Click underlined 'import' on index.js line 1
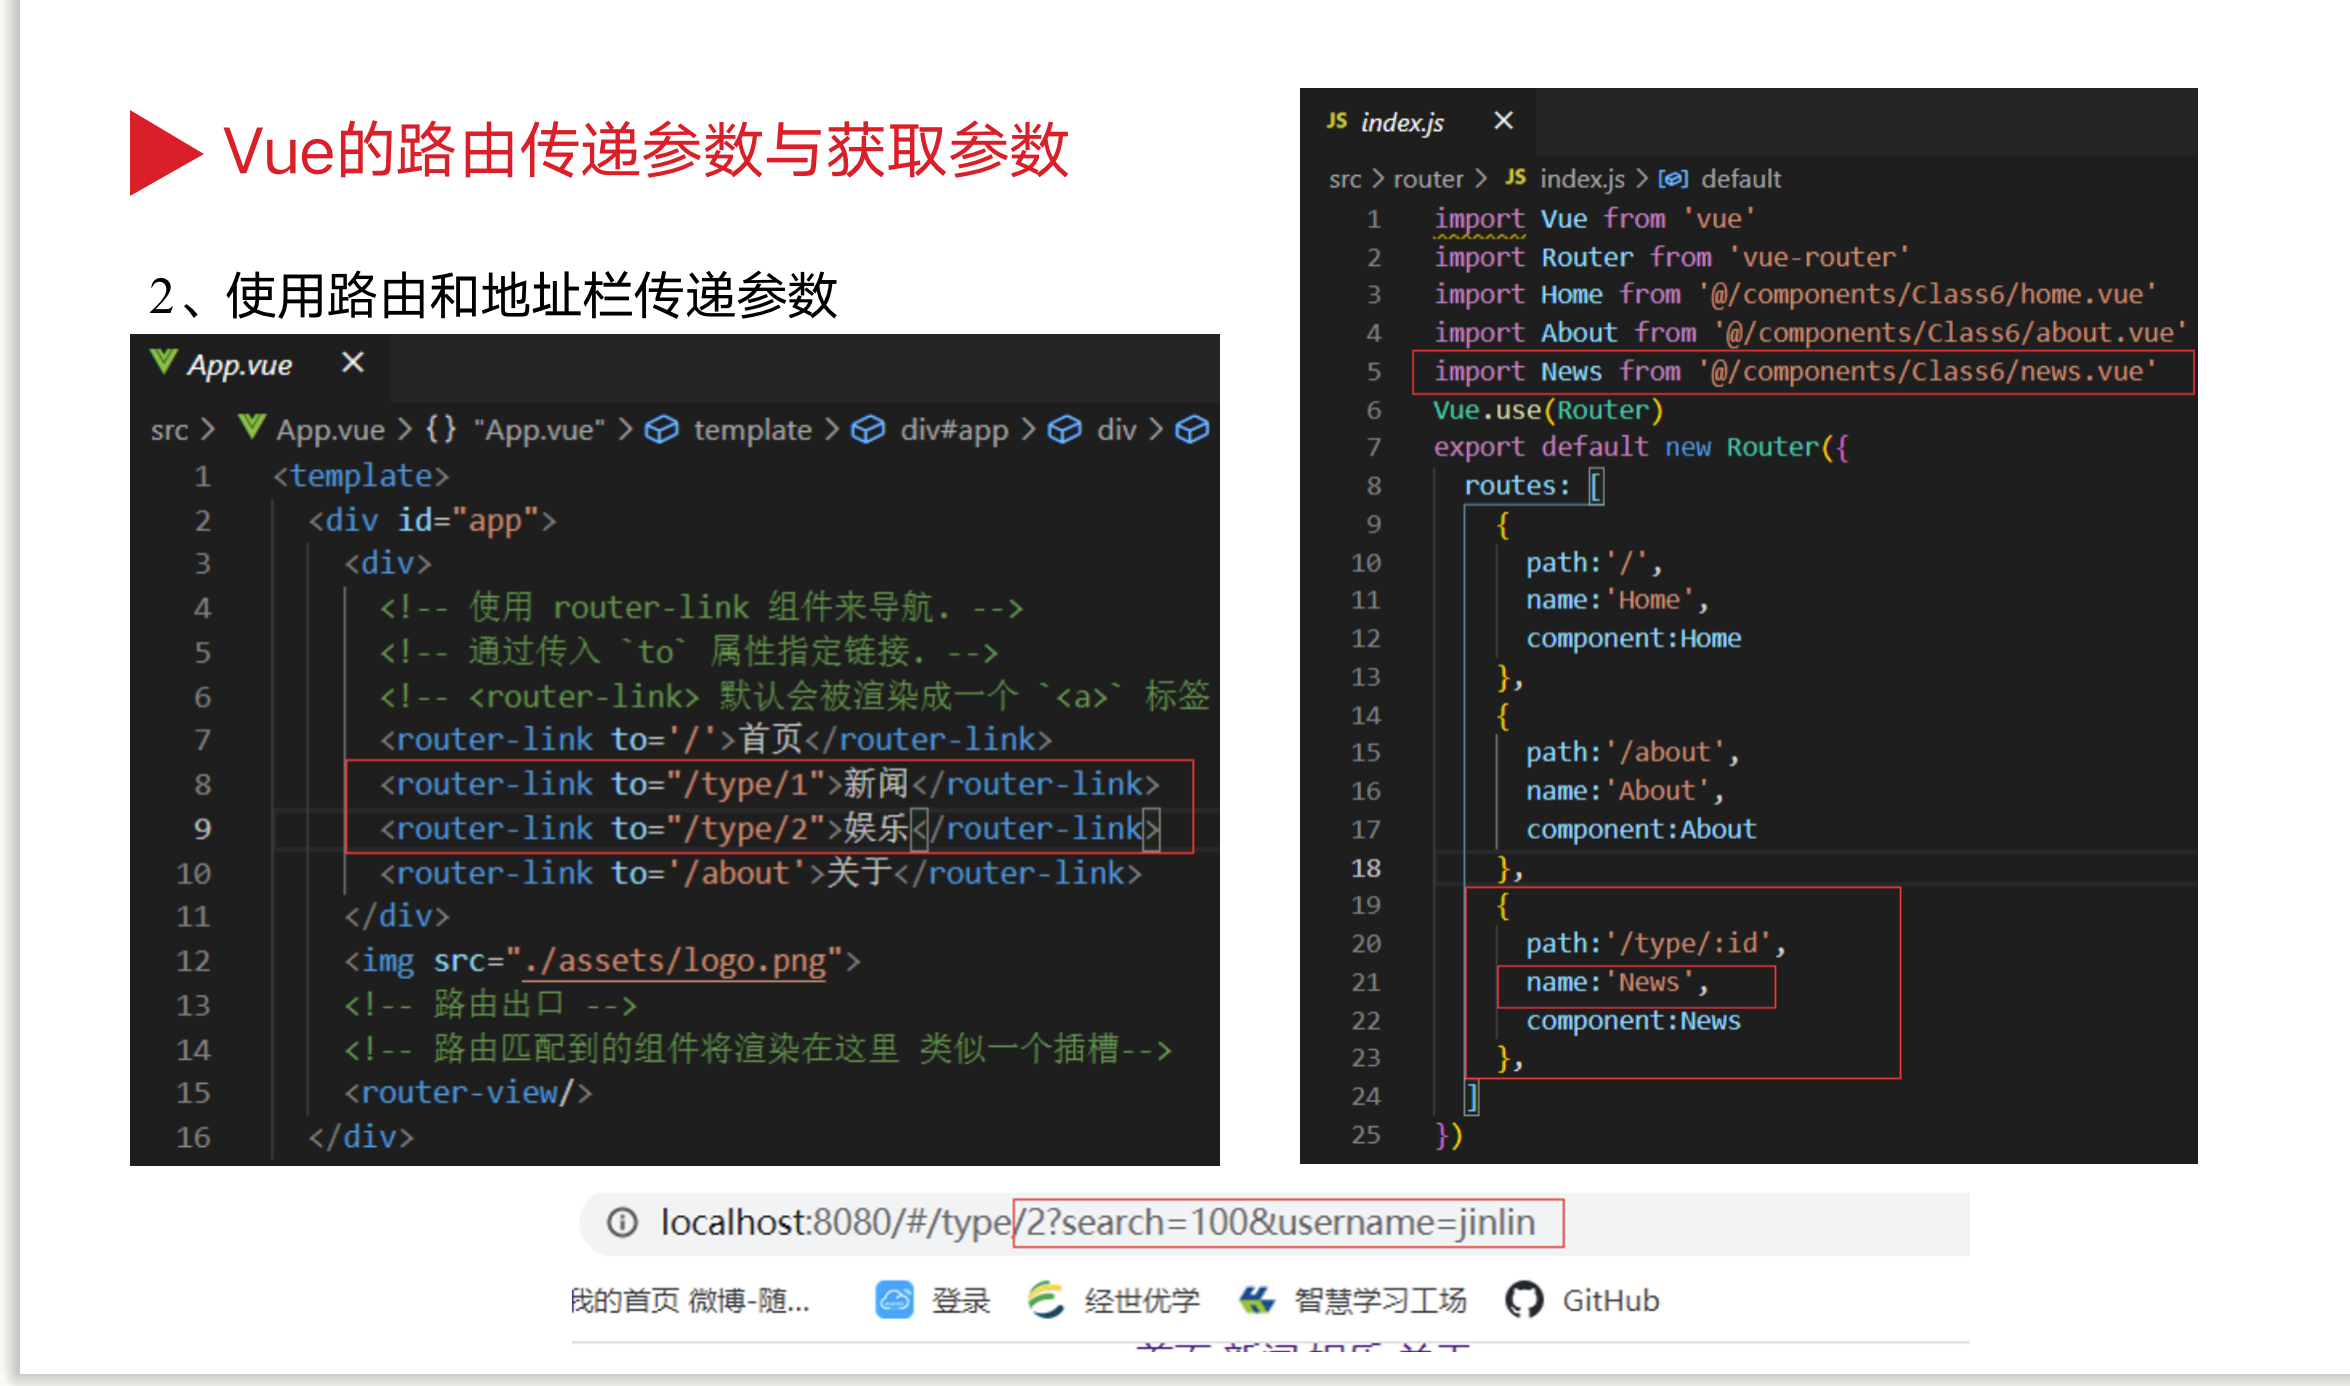This screenshot has width=2350, height=1386. [x=1479, y=219]
